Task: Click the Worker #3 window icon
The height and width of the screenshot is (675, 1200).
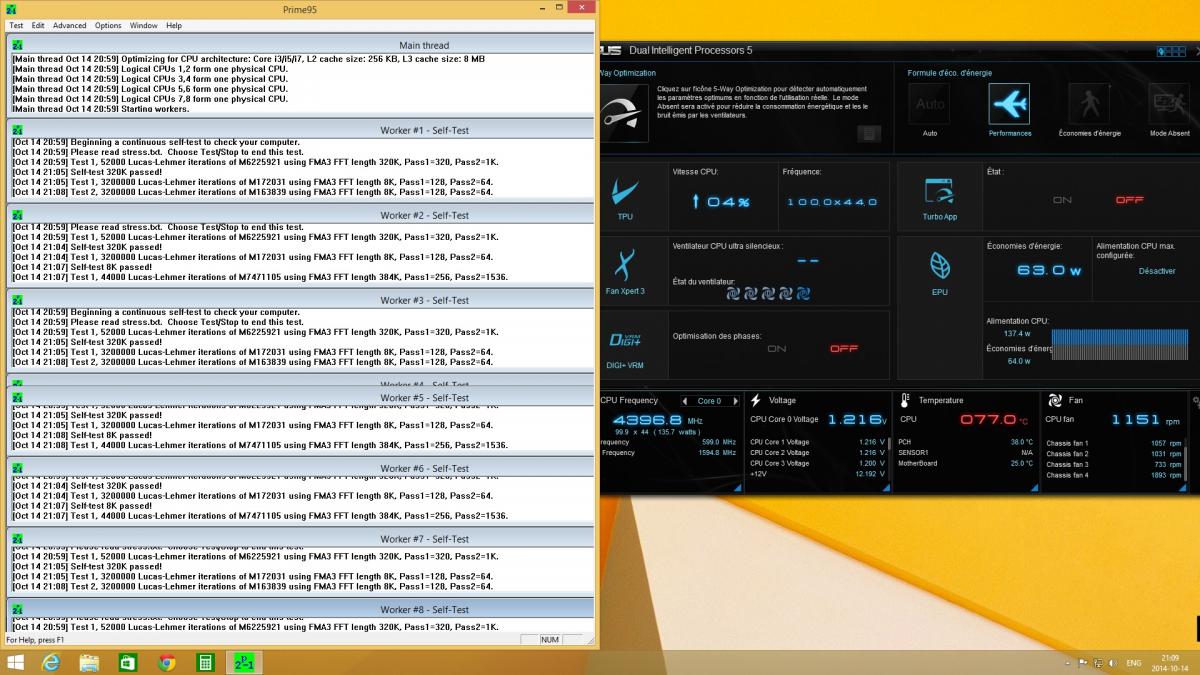Action: (17, 300)
